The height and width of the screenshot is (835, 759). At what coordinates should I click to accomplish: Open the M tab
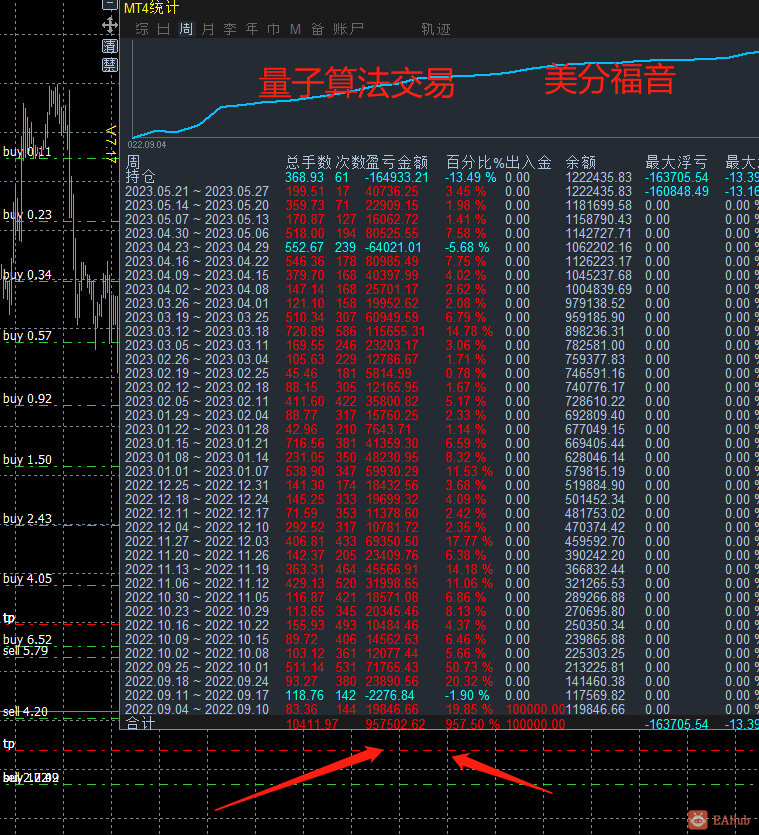tap(295, 29)
